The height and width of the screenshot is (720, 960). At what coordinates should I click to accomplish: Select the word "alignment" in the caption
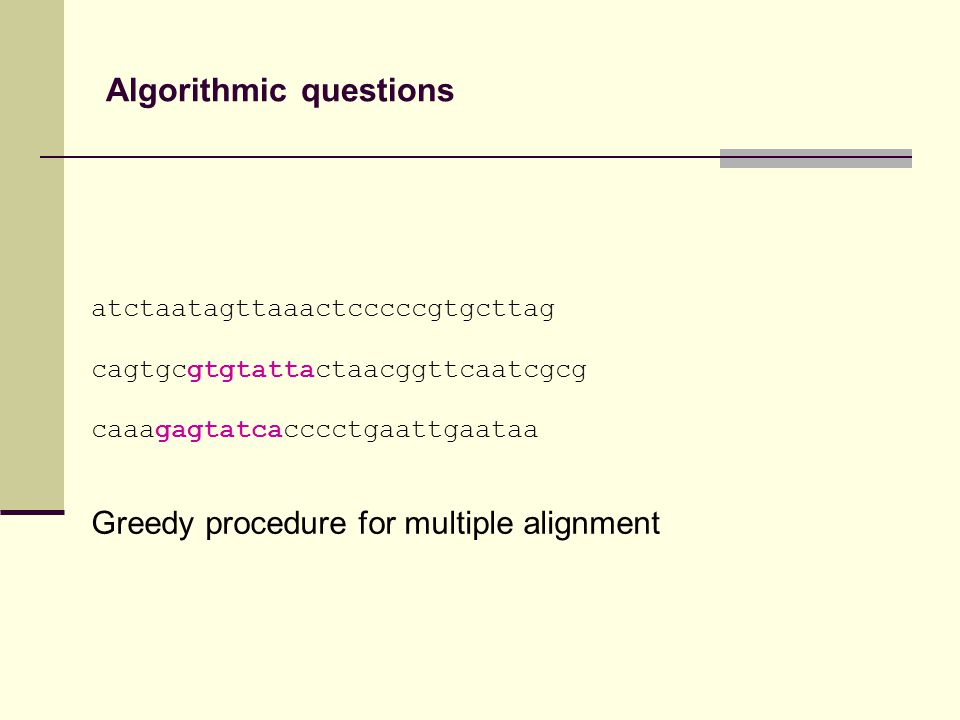coord(591,524)
